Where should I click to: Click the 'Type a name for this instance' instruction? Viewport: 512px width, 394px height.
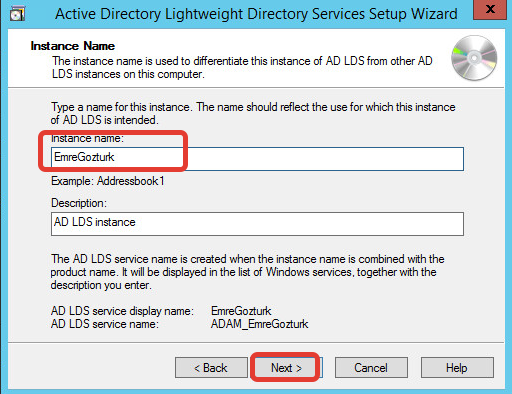[253, 113]
